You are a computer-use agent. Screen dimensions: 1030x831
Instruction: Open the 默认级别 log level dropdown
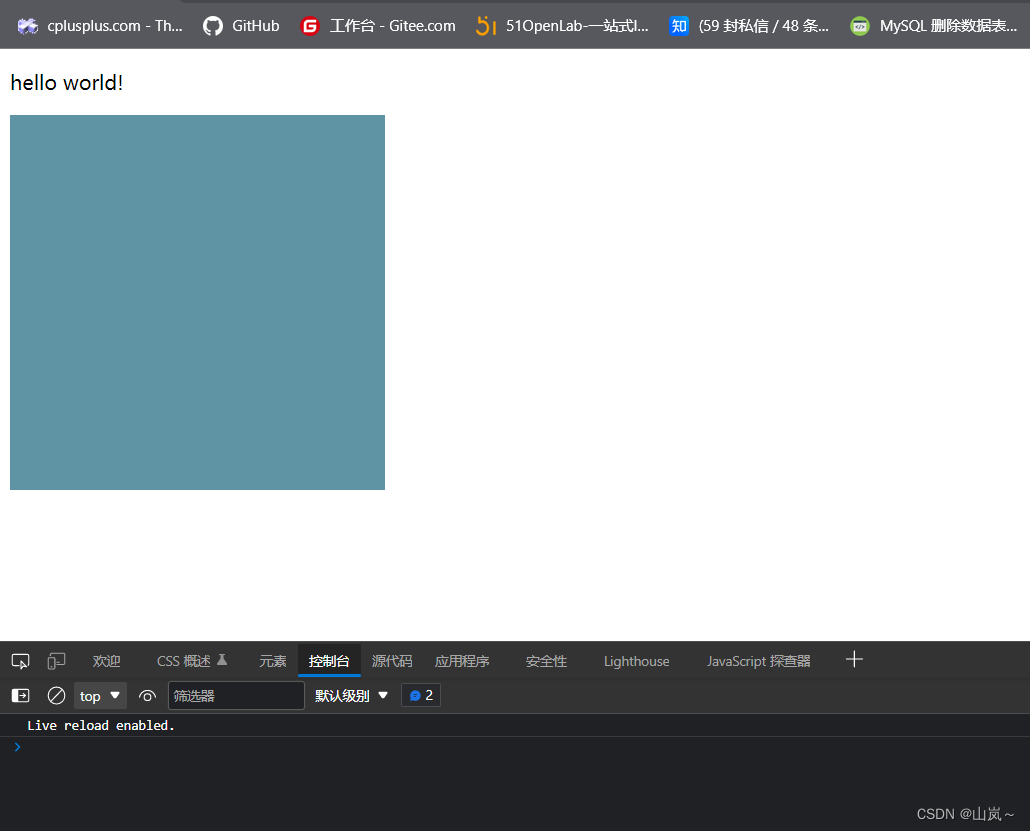click(351, 696)
